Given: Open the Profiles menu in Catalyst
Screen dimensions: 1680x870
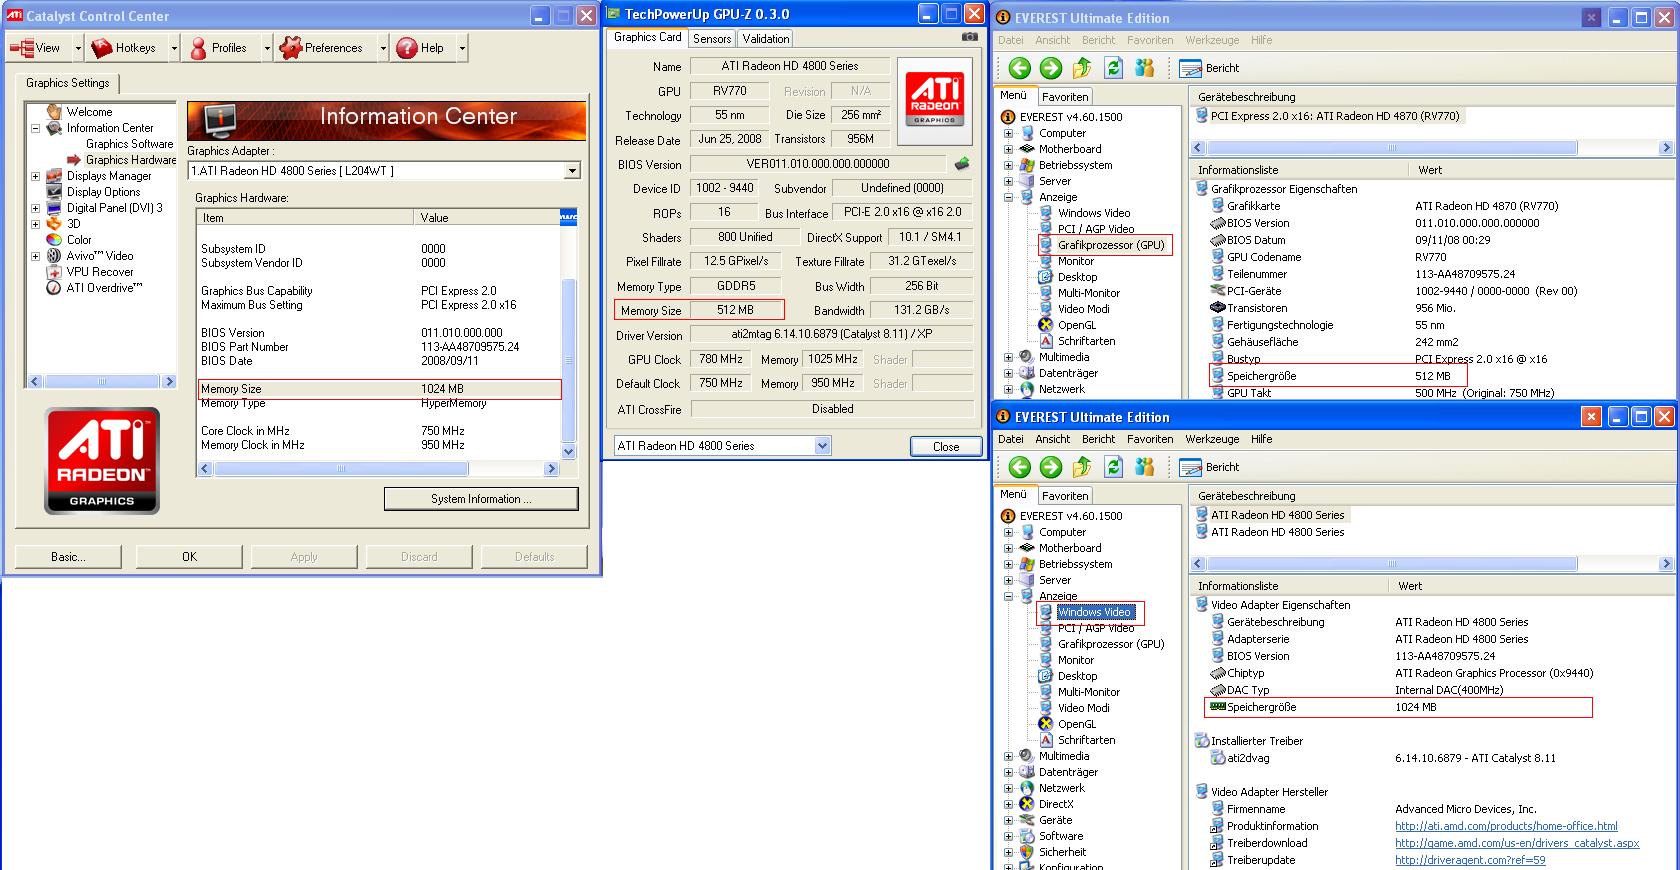Looking at the screenshot, I should (219, 48).
